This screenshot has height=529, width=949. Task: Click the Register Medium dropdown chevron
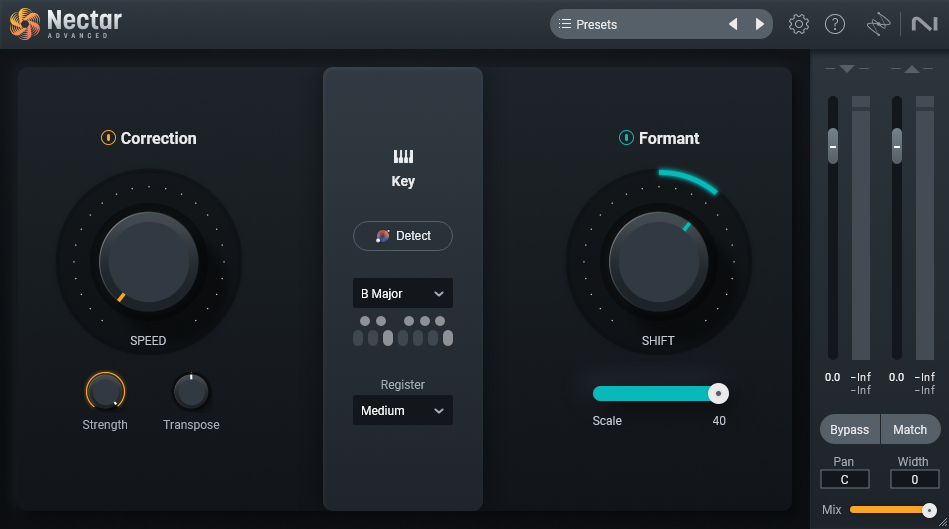439,411
